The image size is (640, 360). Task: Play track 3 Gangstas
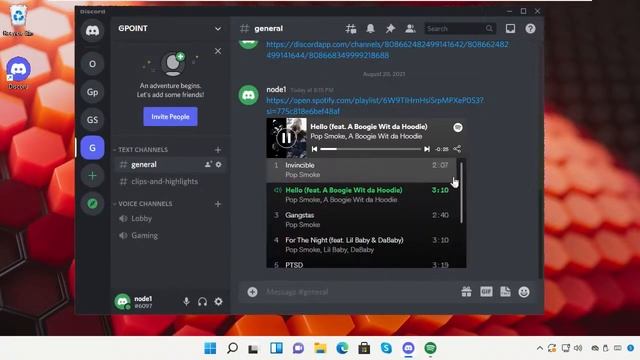click(362, 220)
